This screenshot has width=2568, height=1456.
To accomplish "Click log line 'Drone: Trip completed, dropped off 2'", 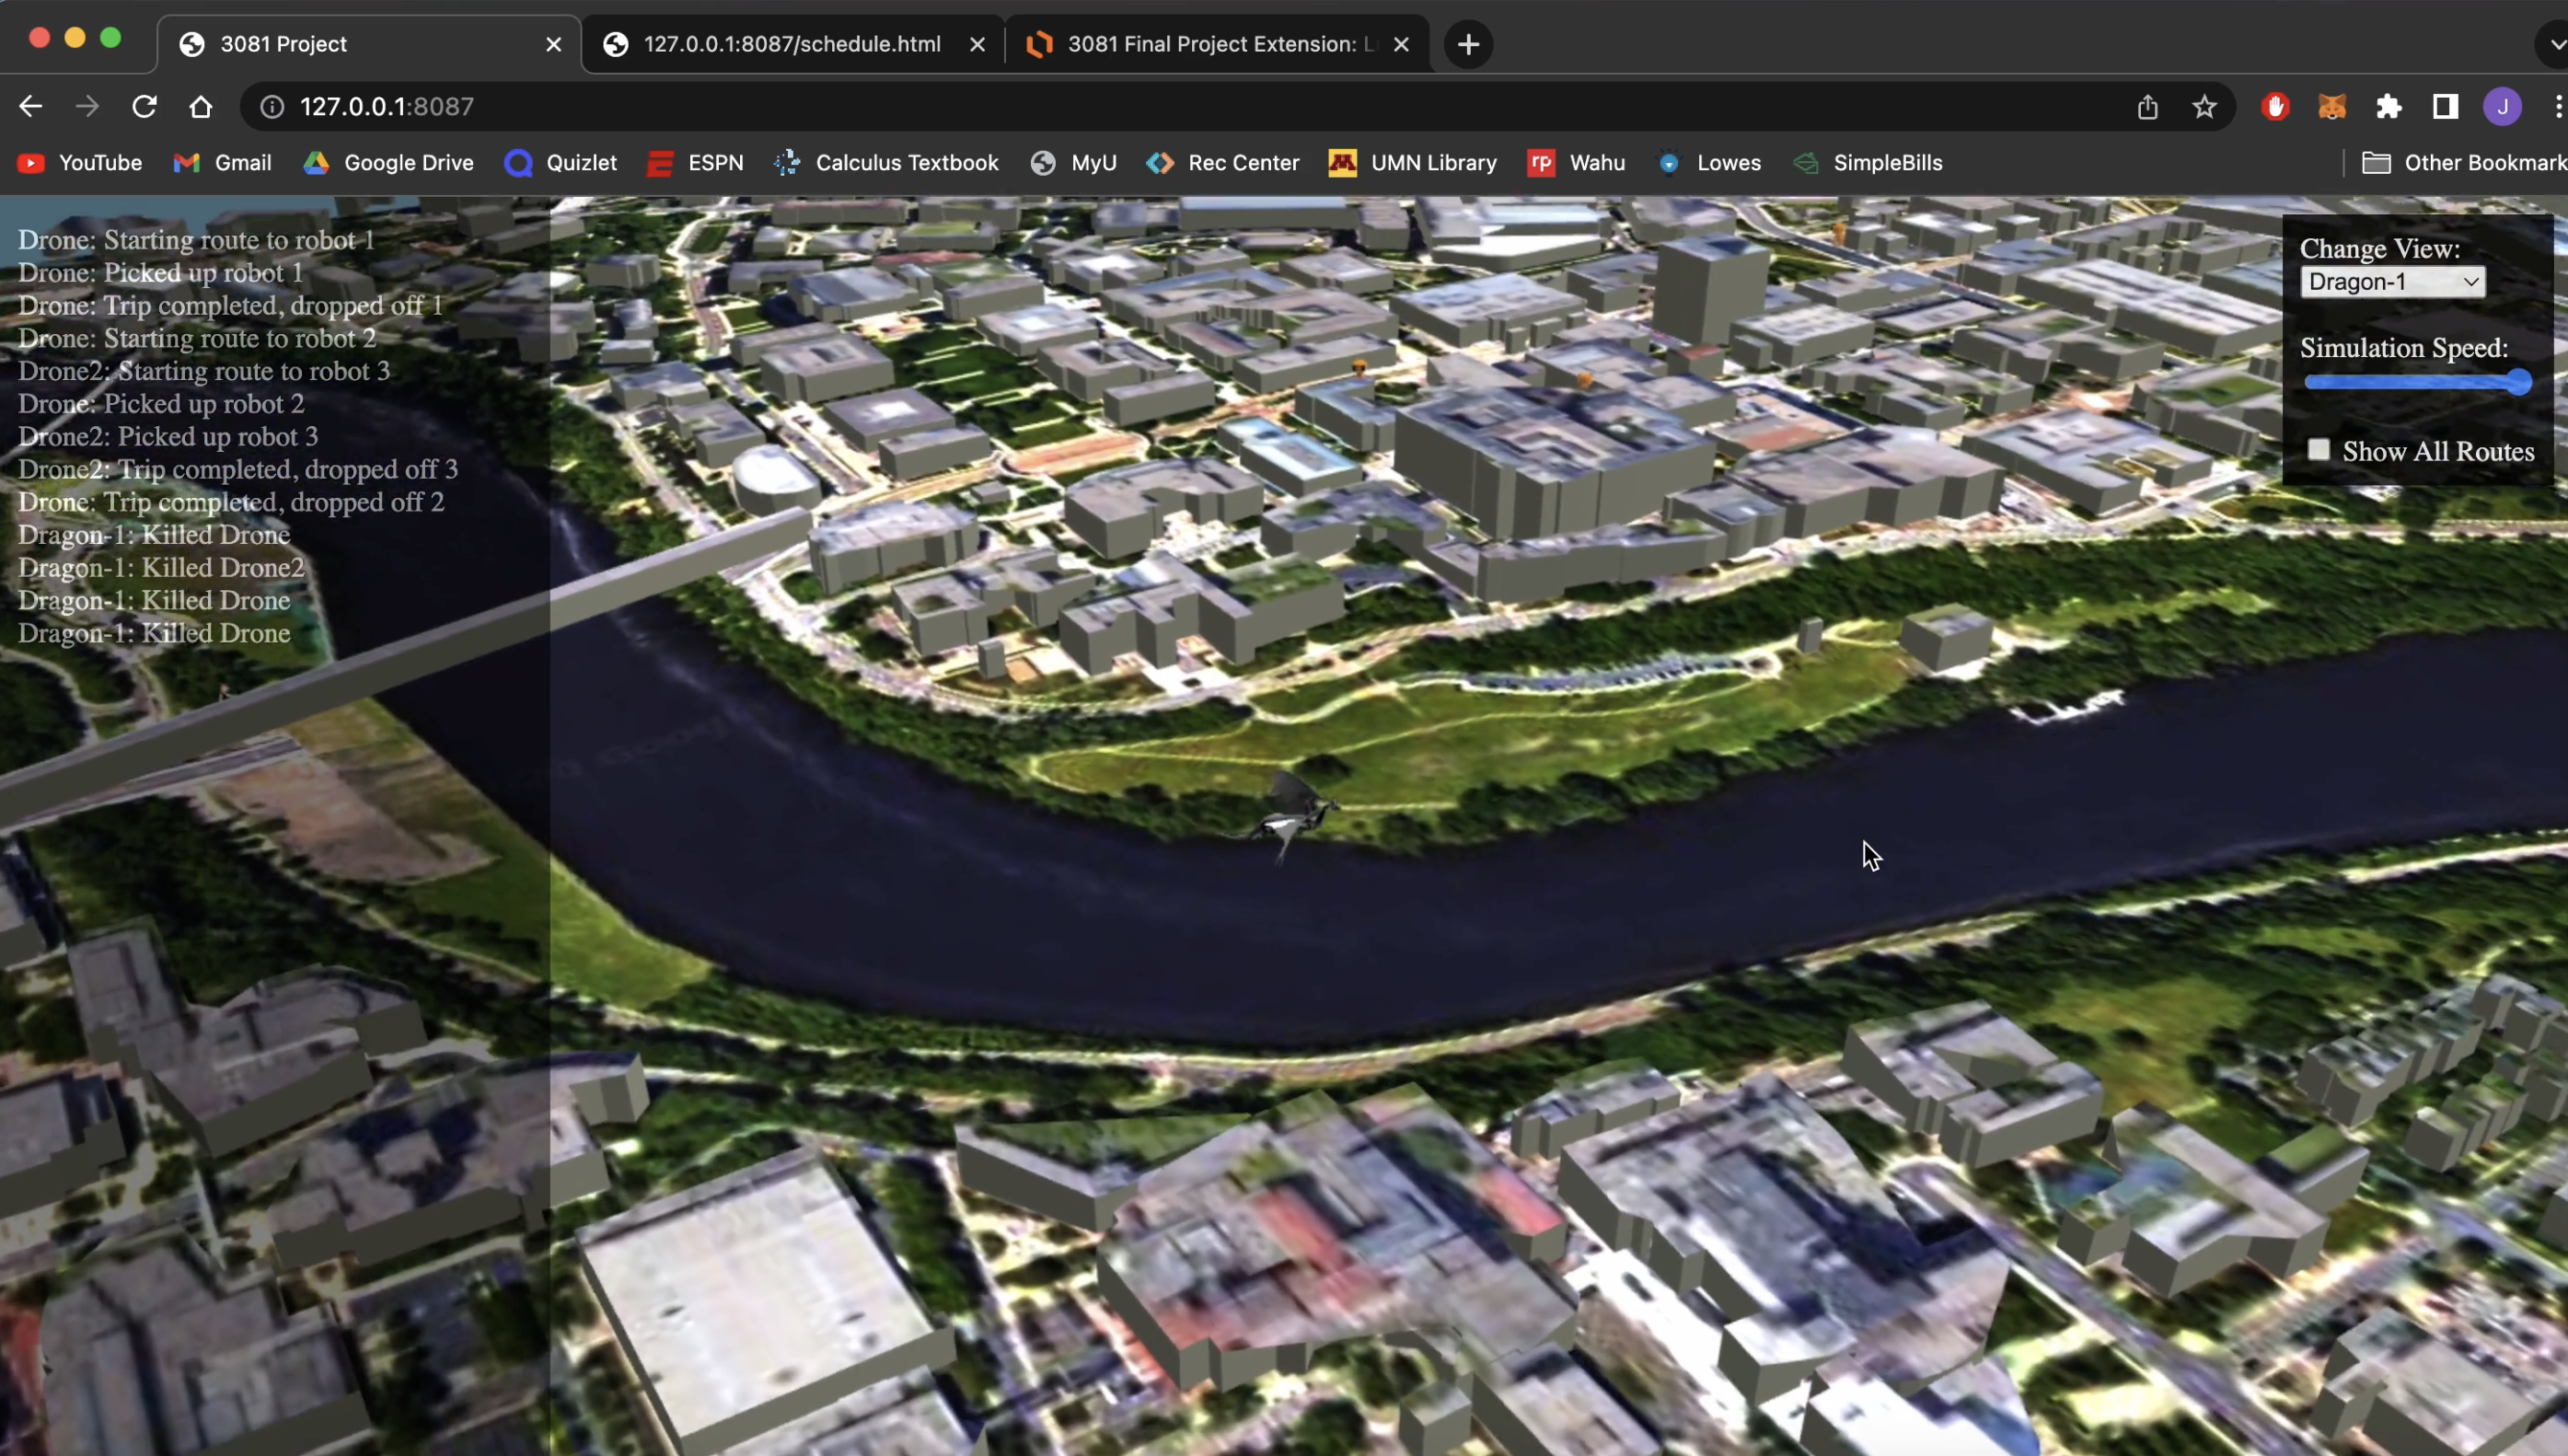I will click(231, 502).
